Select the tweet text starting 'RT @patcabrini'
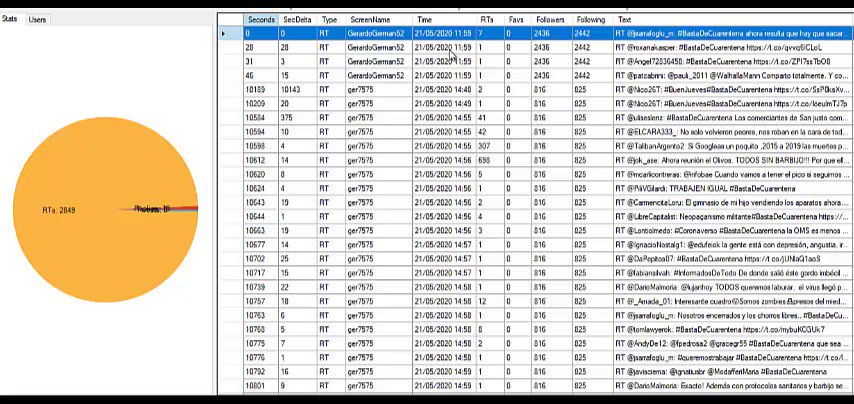 pos(733,76)
